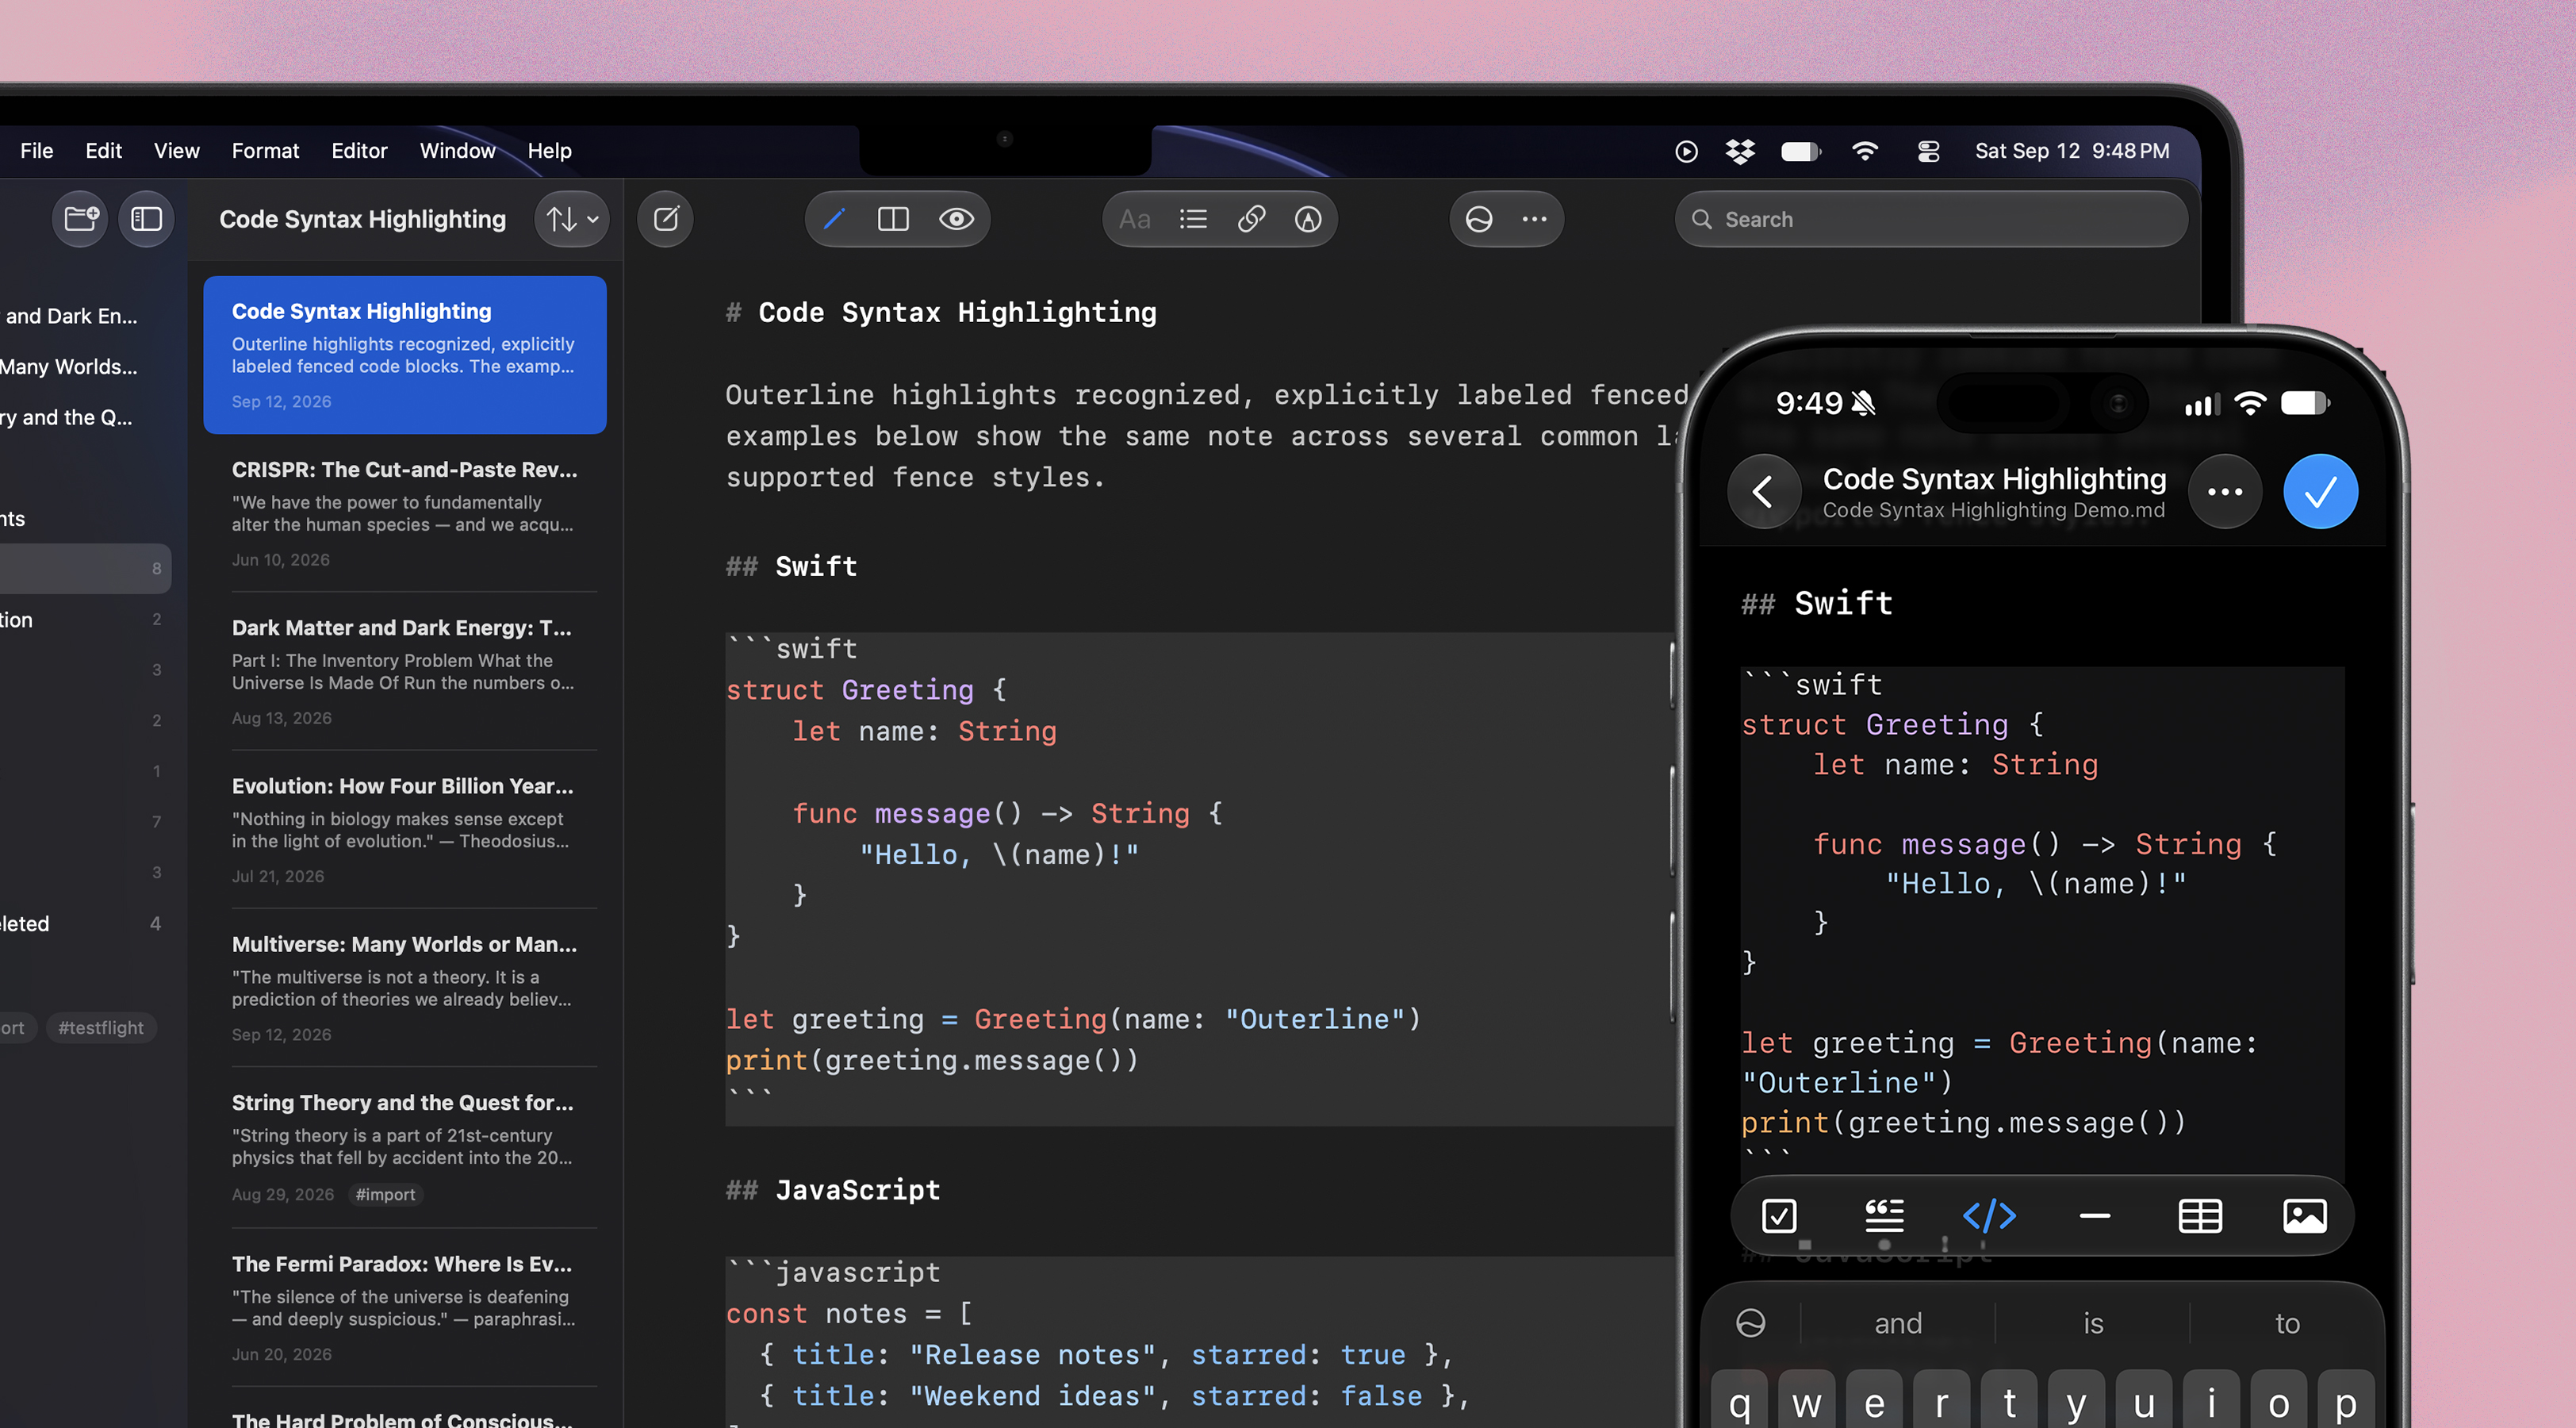Switch to split view mode icon

point(893,219)
